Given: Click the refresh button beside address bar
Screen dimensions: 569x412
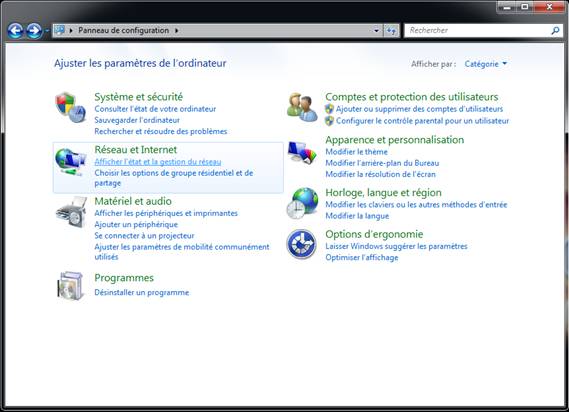Looking at the screenshot, I should coord(391,30).
